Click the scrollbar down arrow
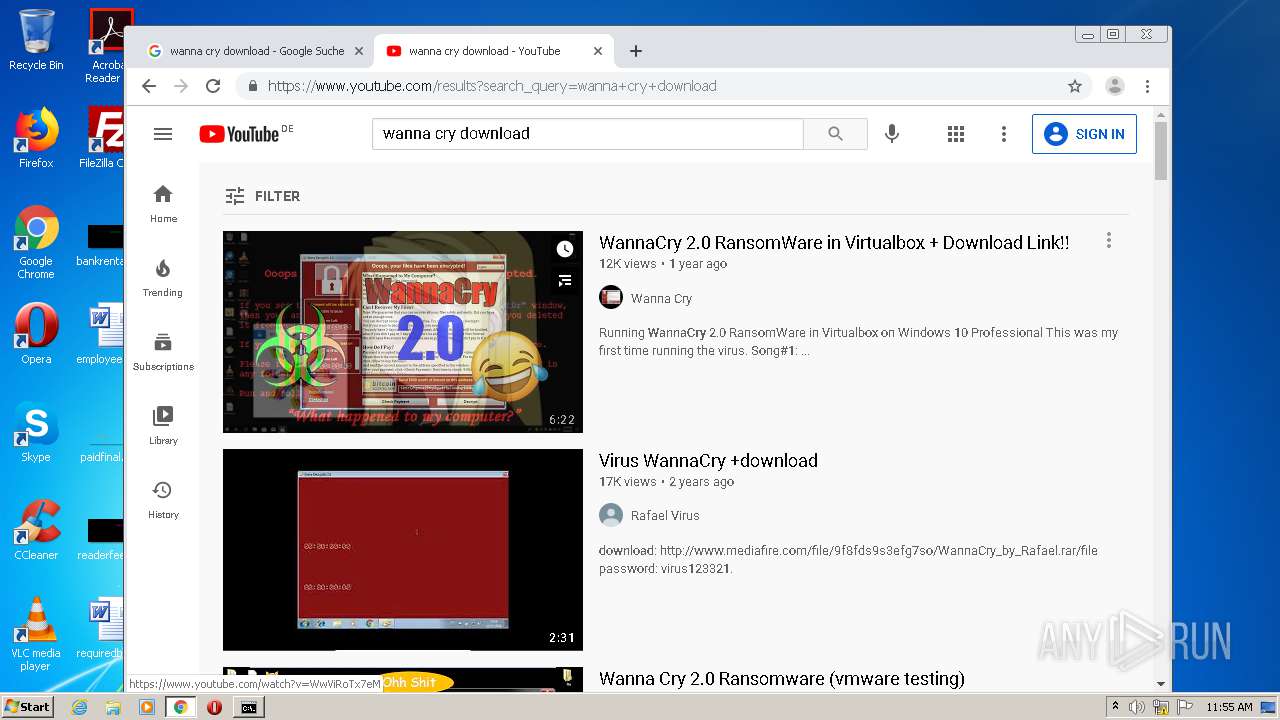Screen dimensions: 1280x720 click(x=1161, y=684)
